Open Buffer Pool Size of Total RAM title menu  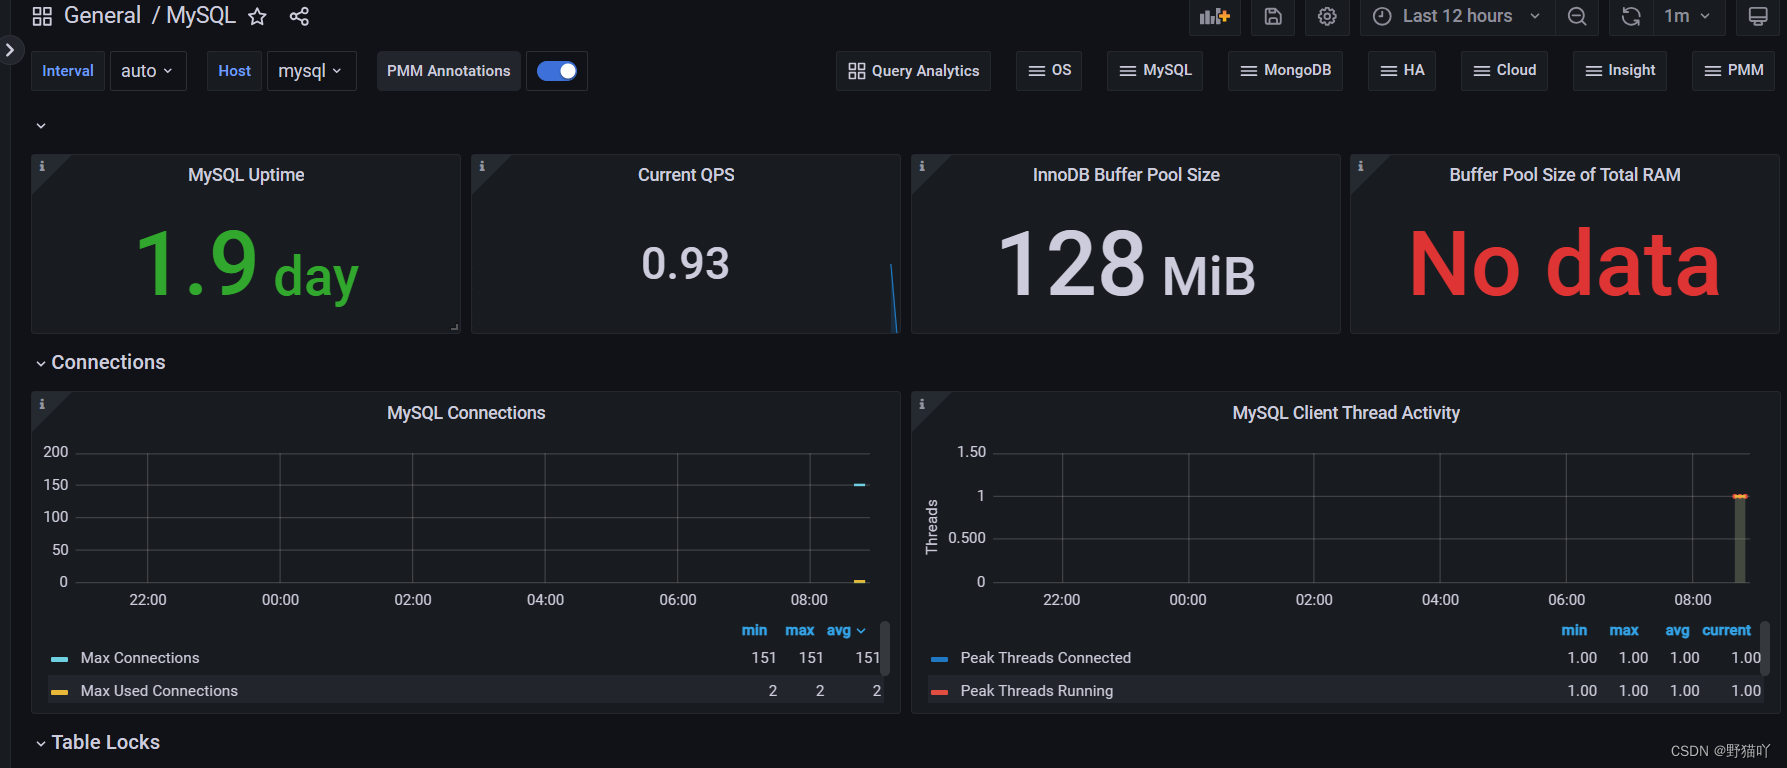pyautogui.click(x=1565, y=175)
